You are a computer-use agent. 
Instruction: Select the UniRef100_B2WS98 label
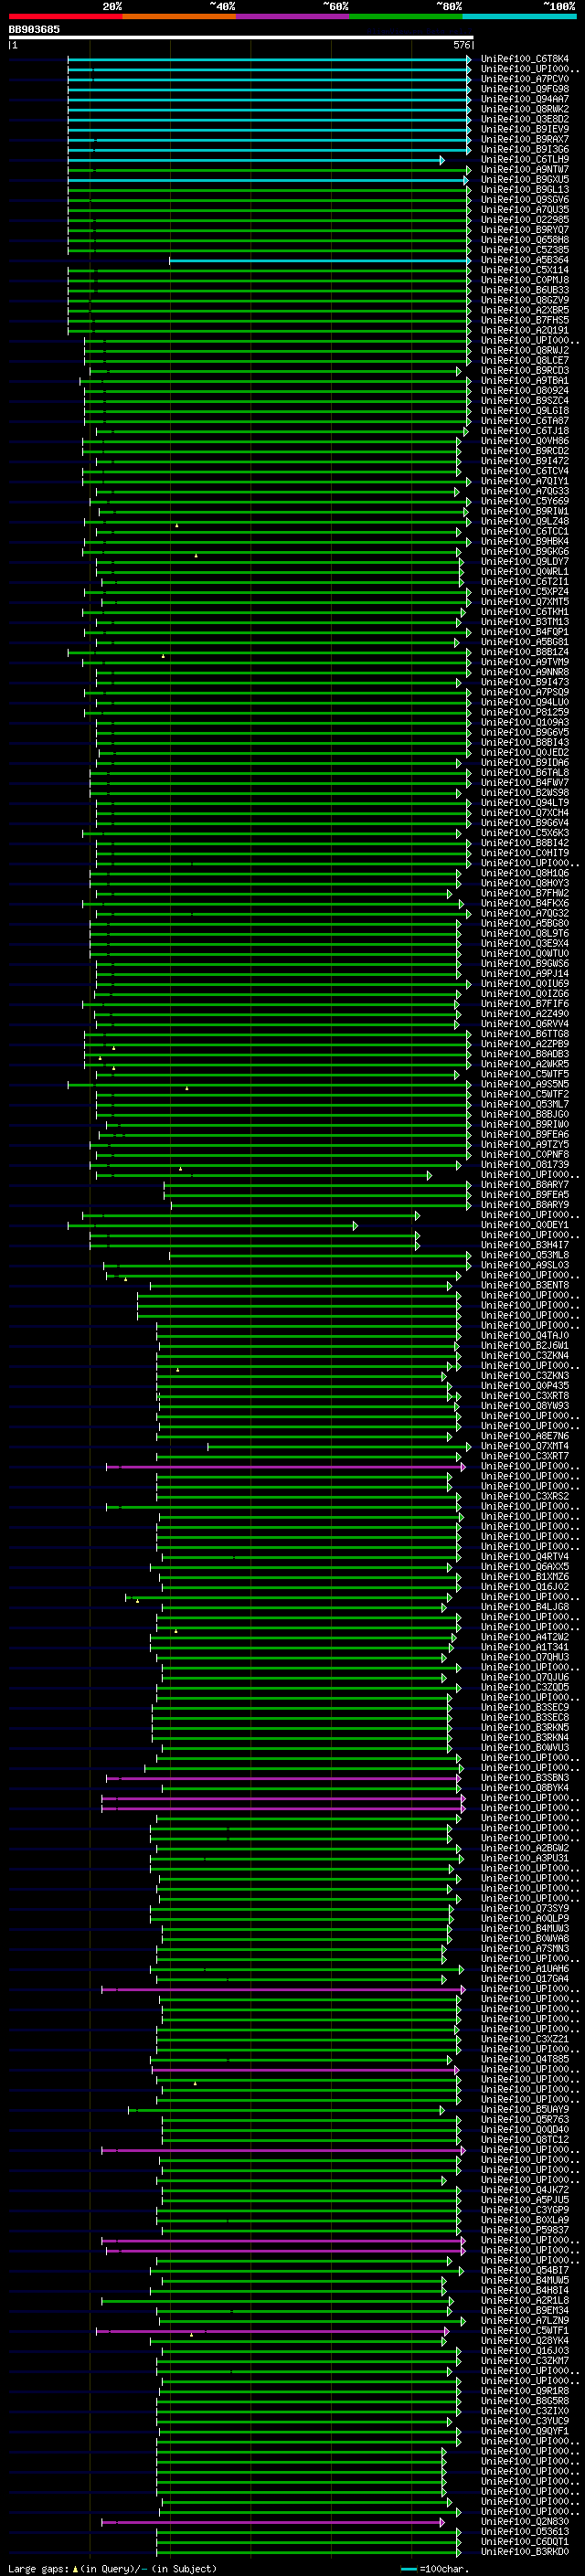coord(524,792)
